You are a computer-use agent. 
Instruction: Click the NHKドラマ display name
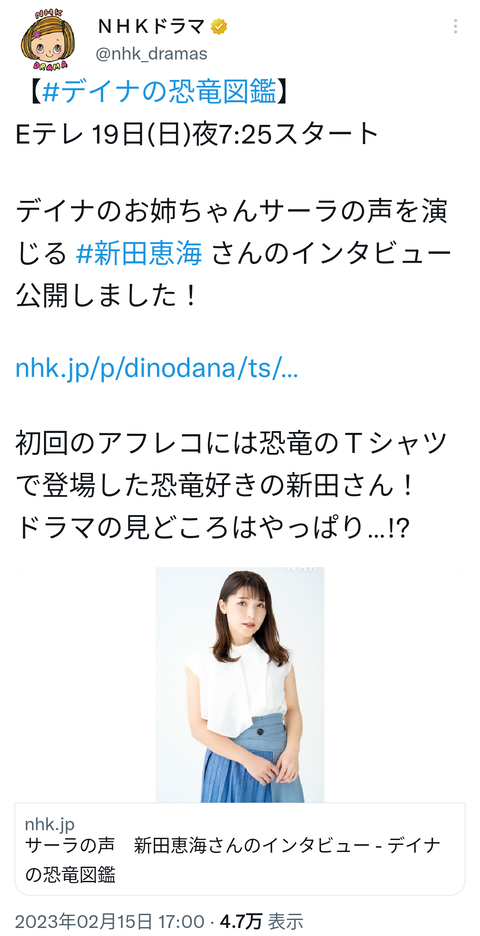tap(152, 27)
